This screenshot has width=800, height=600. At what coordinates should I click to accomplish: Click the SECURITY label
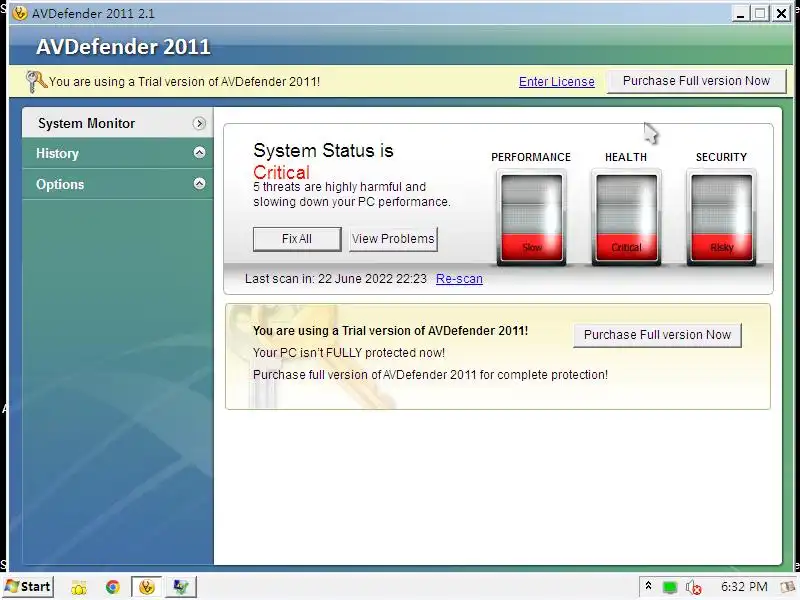(x=721, y=157)
